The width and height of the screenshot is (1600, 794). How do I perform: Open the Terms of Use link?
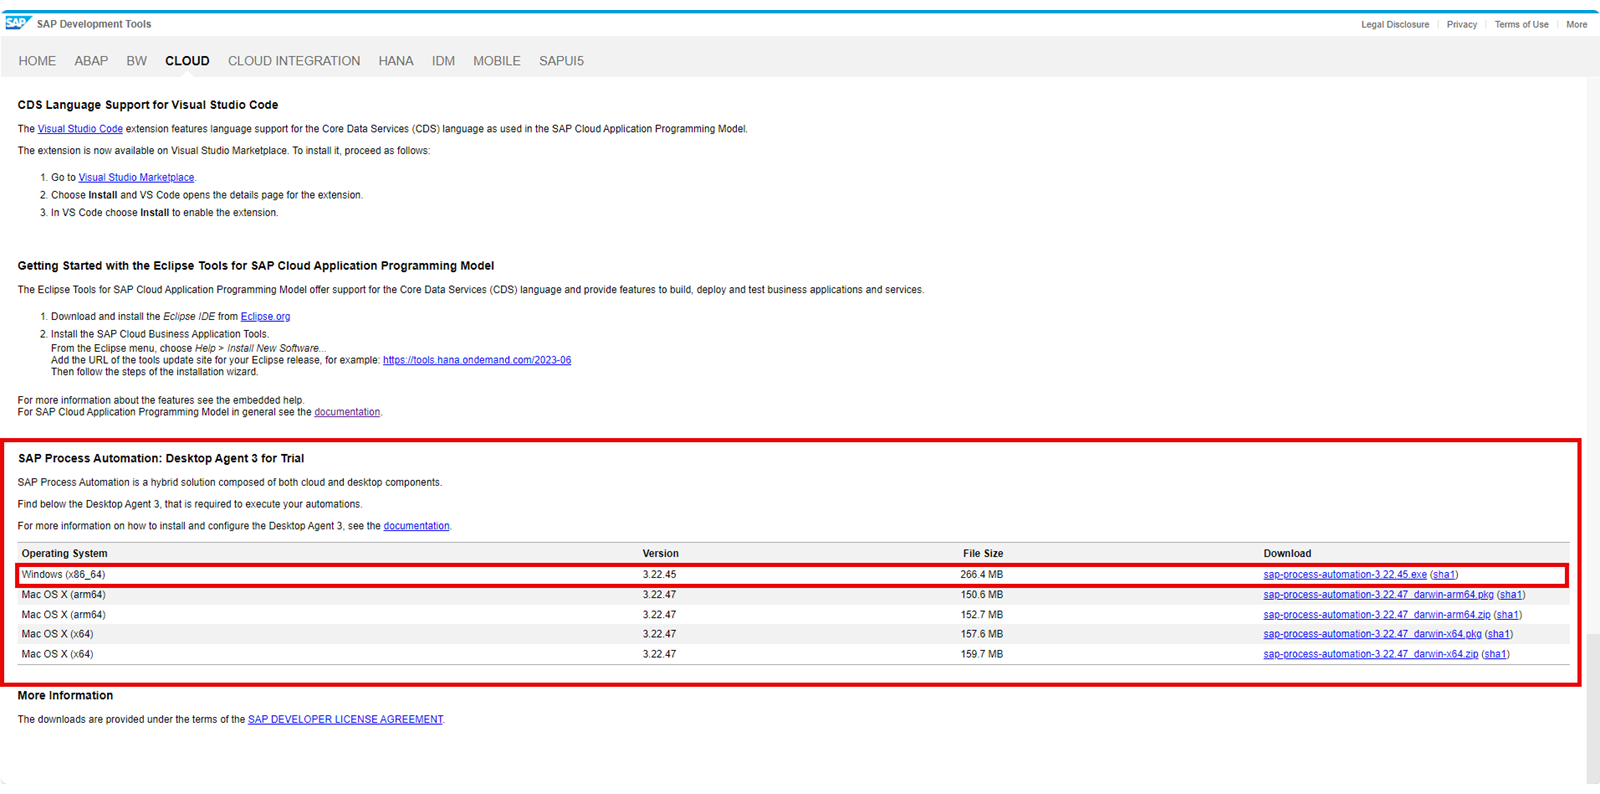point(1521,24)
